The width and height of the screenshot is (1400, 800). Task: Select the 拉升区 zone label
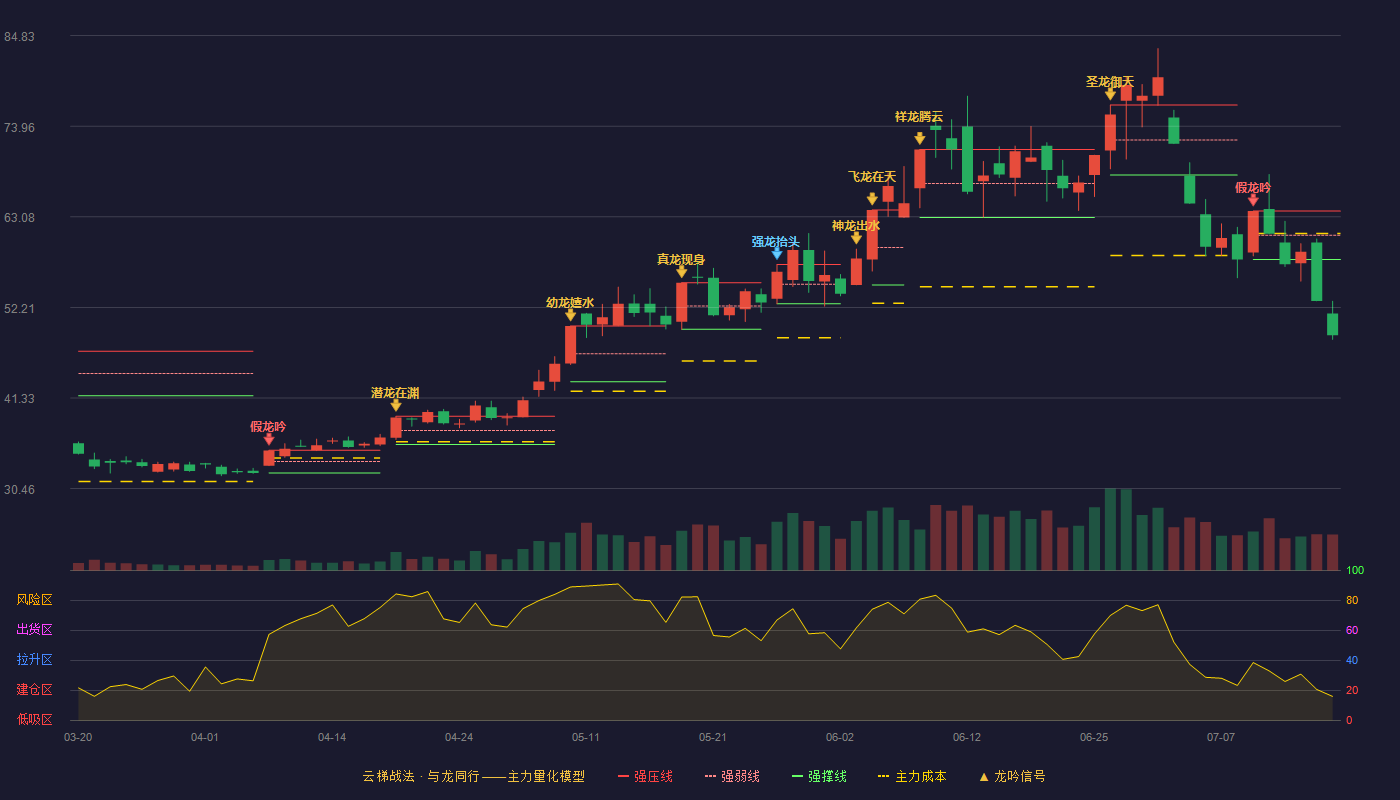[x=35, y=660]
